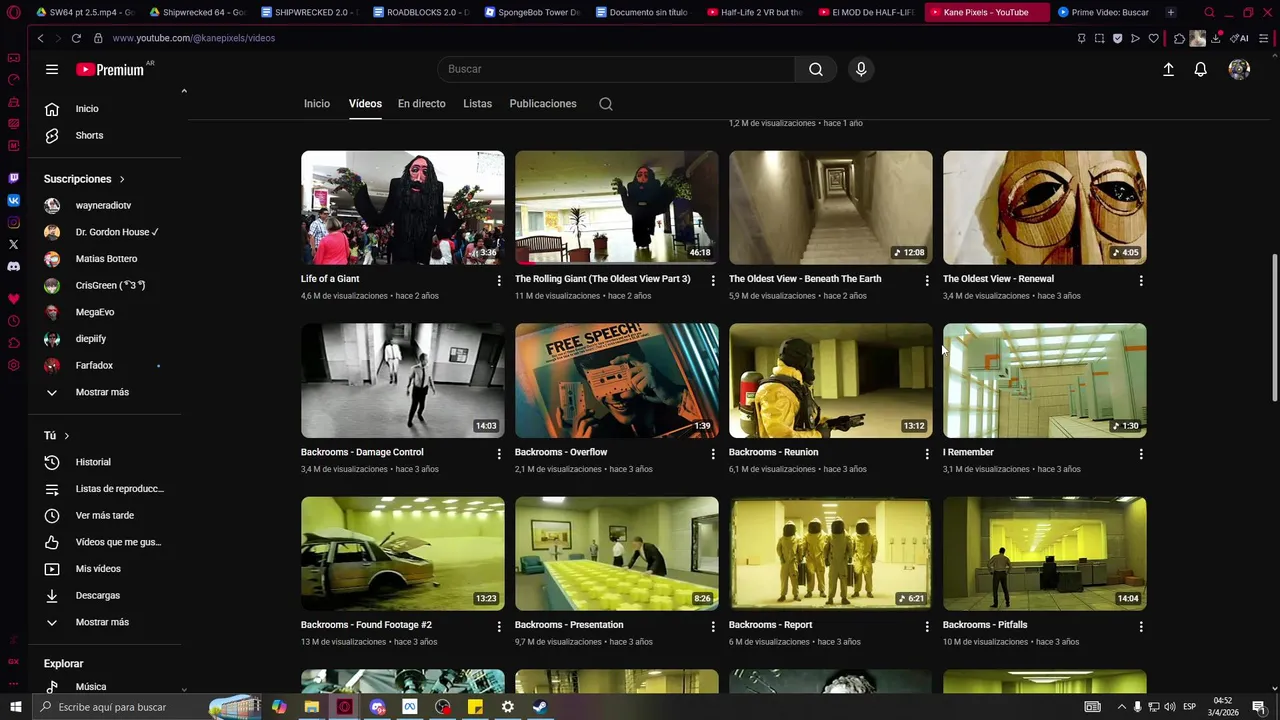Switch to En directo tab
The width and height of the screenshot is (1280, 720).
(422, 104)
